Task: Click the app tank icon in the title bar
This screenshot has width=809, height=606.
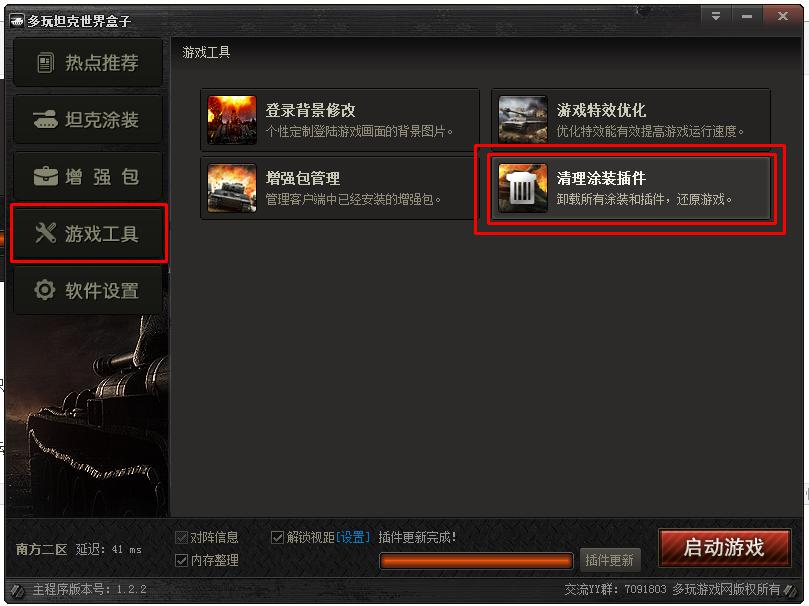Action: (x=17, y=21)
